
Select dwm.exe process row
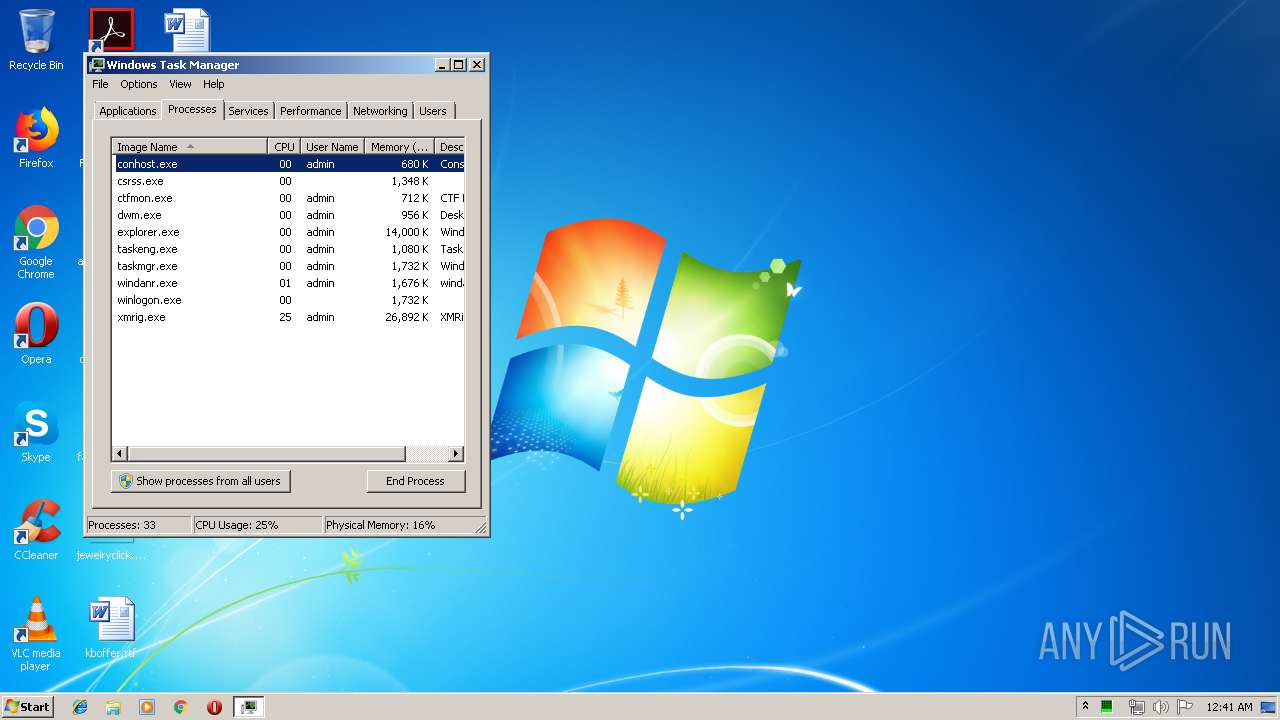(x=288, y=215)
